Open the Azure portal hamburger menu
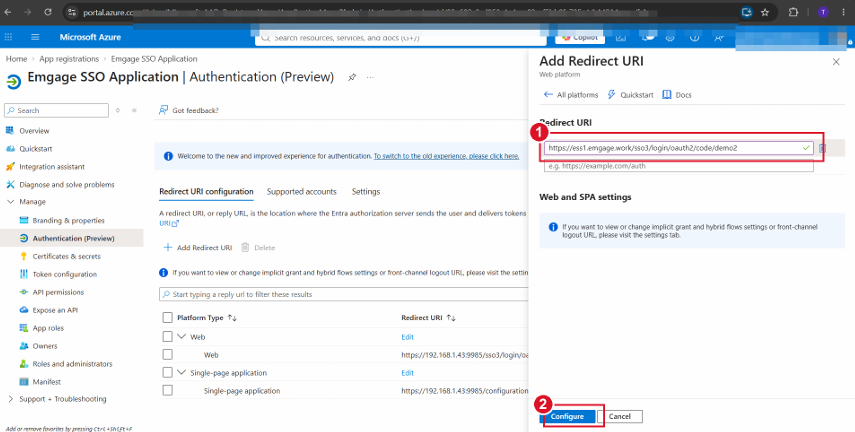 (35, 37)
